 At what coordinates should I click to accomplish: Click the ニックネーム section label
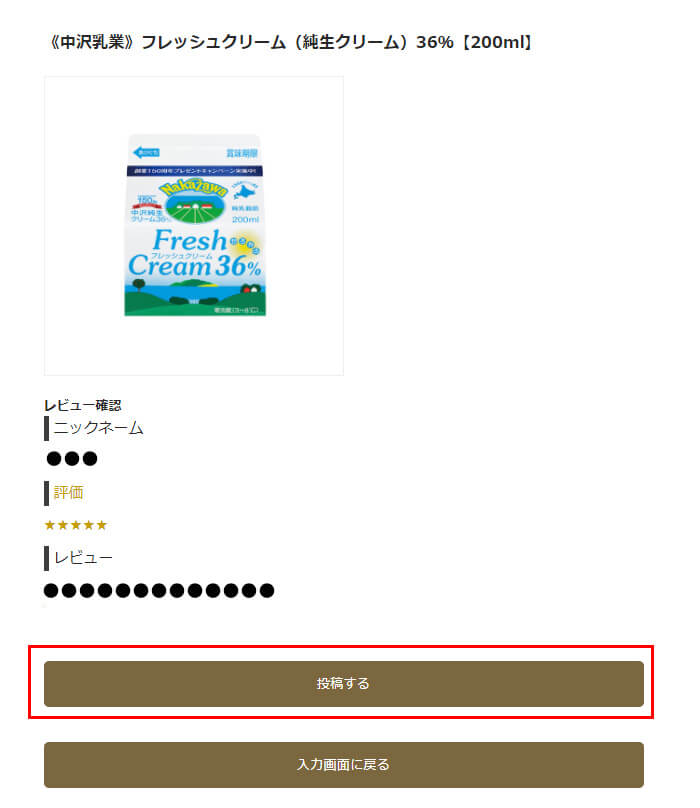(98, 428)
